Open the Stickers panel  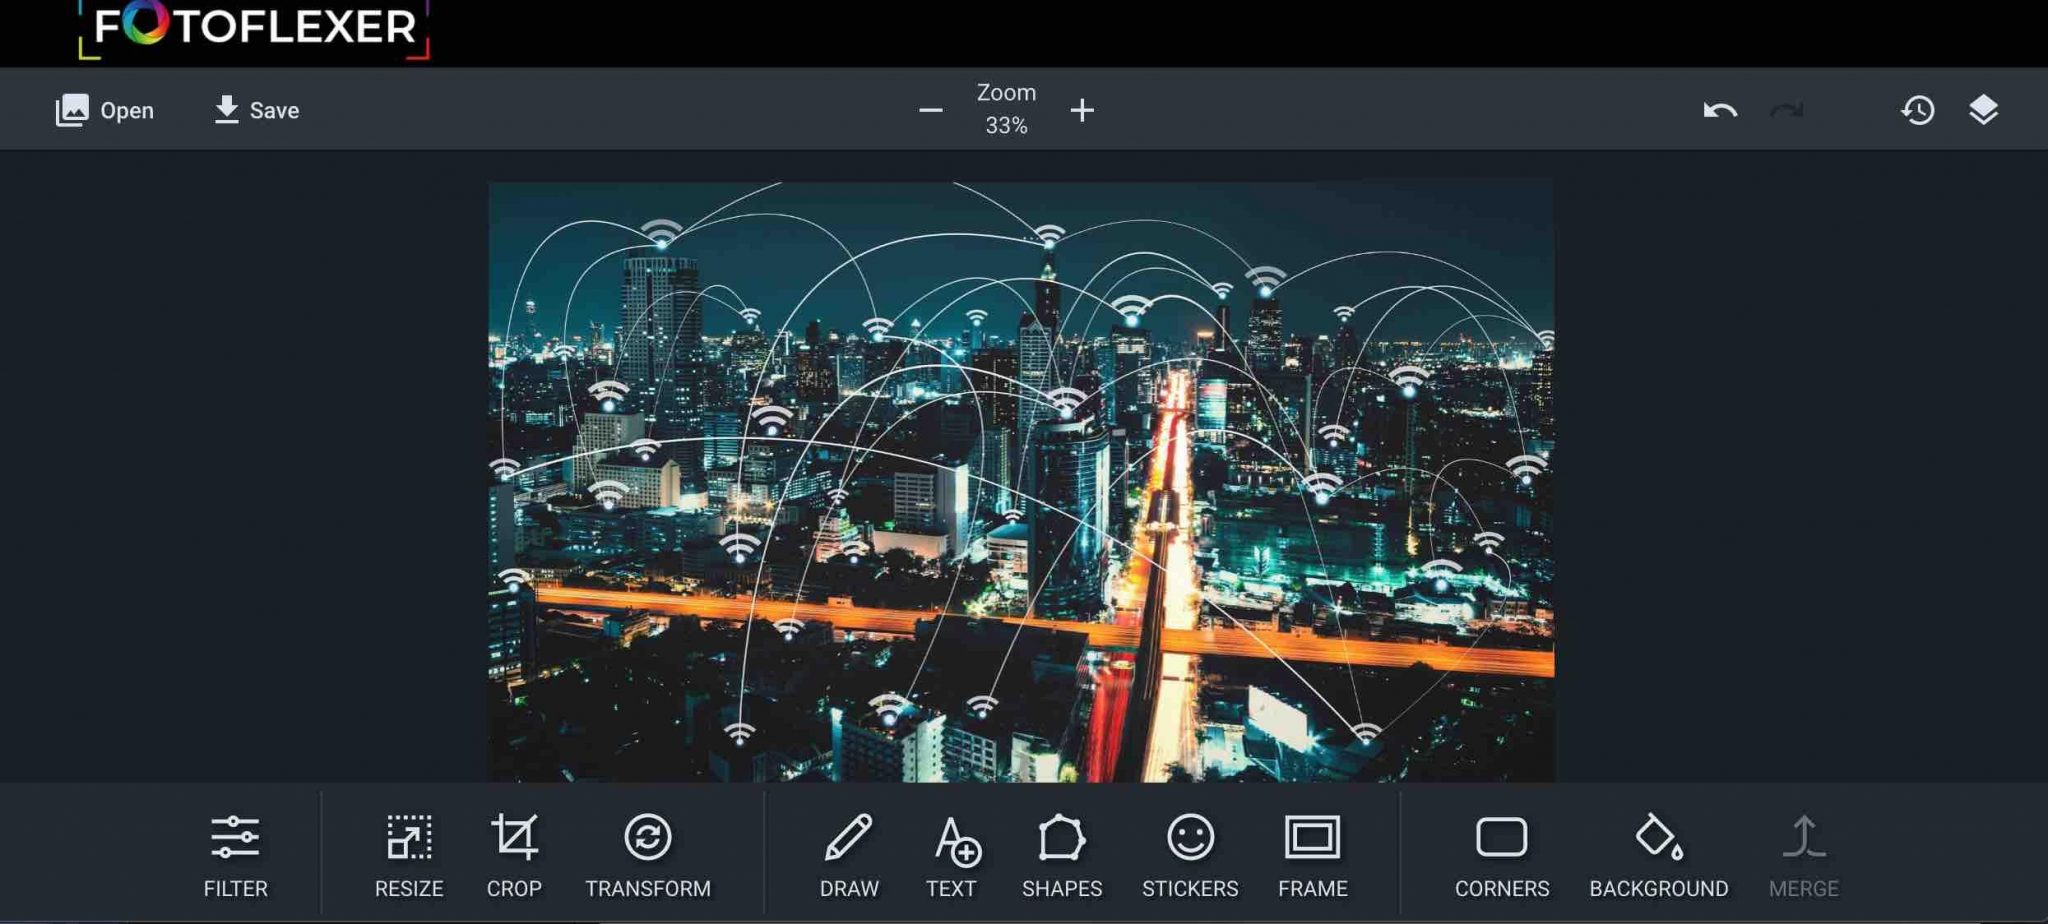point(1192,855)
